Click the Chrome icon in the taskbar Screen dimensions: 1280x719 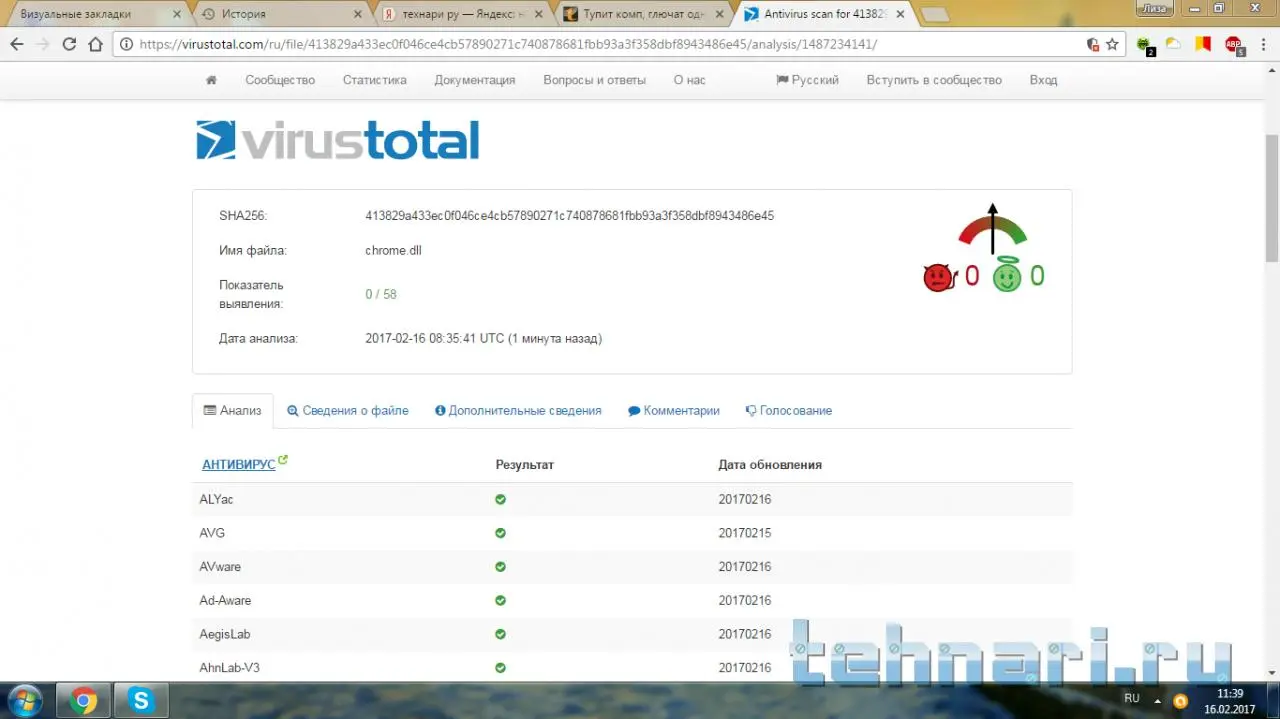(84, 701)
